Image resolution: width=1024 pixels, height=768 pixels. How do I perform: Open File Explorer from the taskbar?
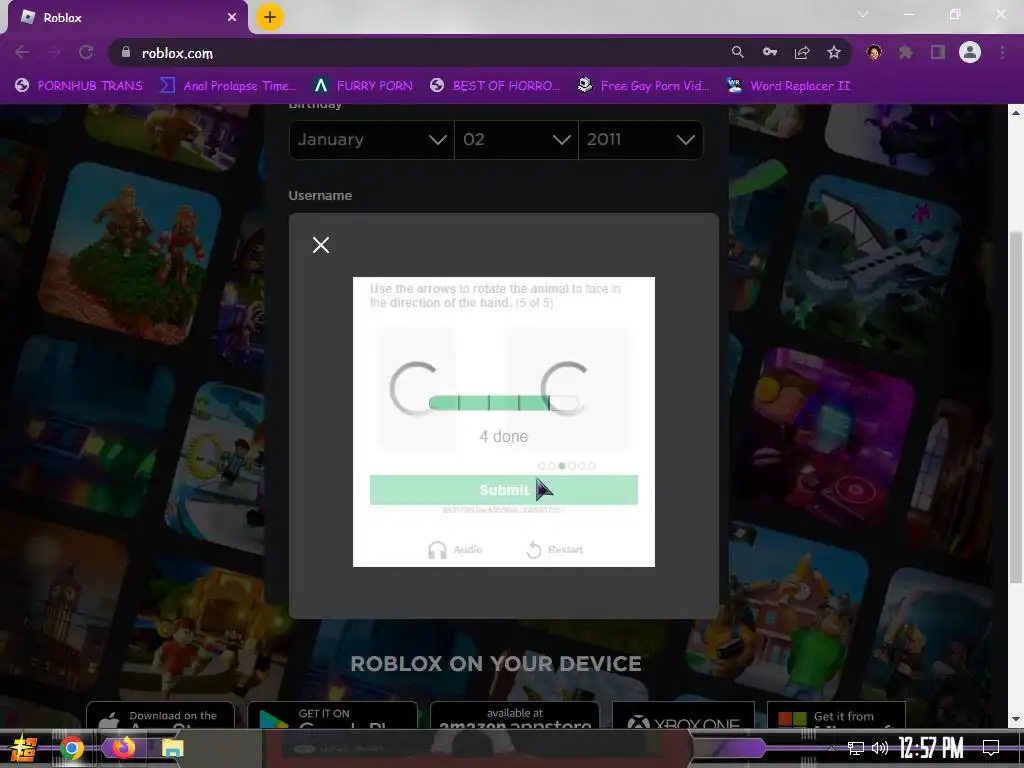pos(172,748)
